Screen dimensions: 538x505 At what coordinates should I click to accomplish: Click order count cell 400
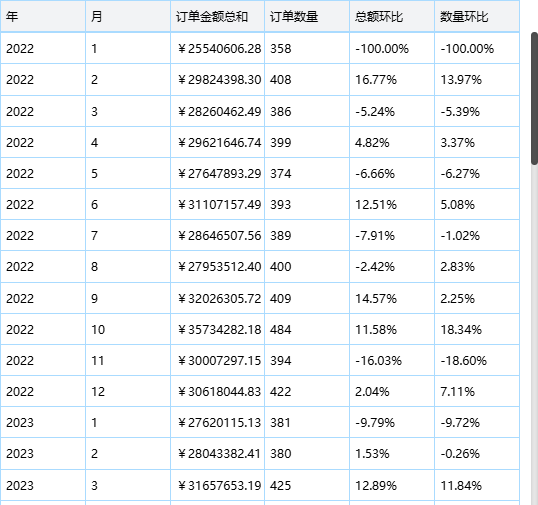307,267
